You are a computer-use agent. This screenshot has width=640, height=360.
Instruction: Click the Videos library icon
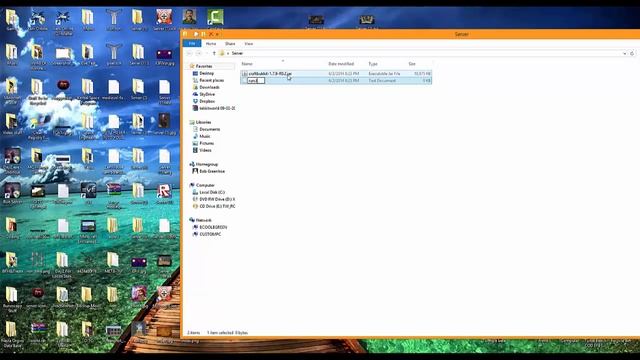(x=195, y=150)
